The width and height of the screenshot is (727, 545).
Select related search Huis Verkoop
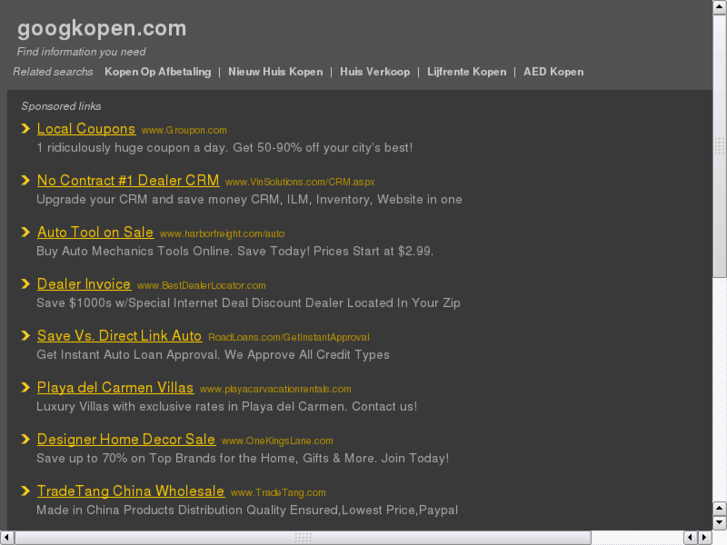coord(375,72)
